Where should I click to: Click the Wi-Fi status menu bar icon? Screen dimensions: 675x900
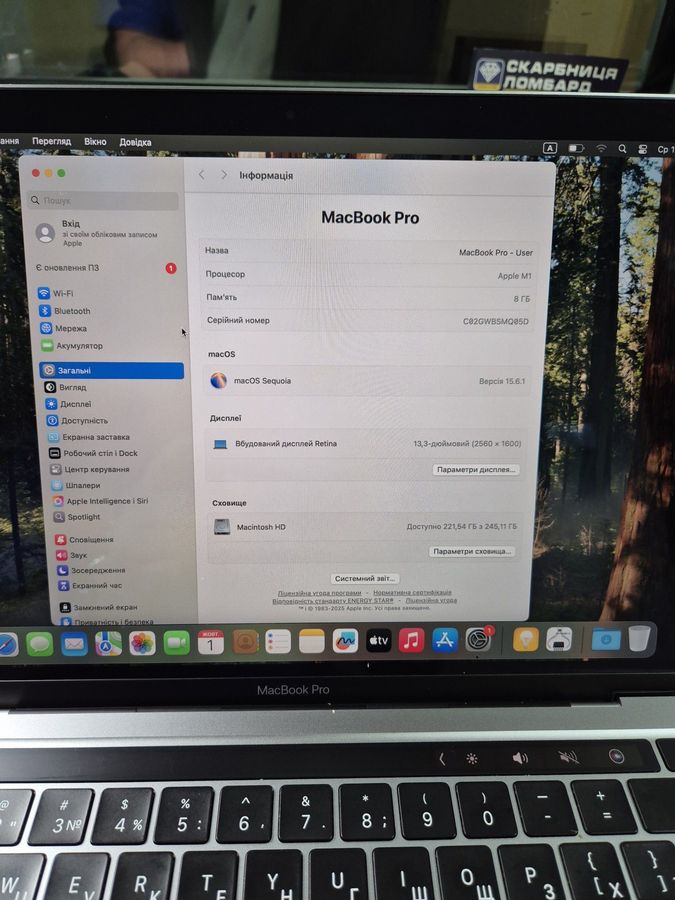click(x=601, y=148)
